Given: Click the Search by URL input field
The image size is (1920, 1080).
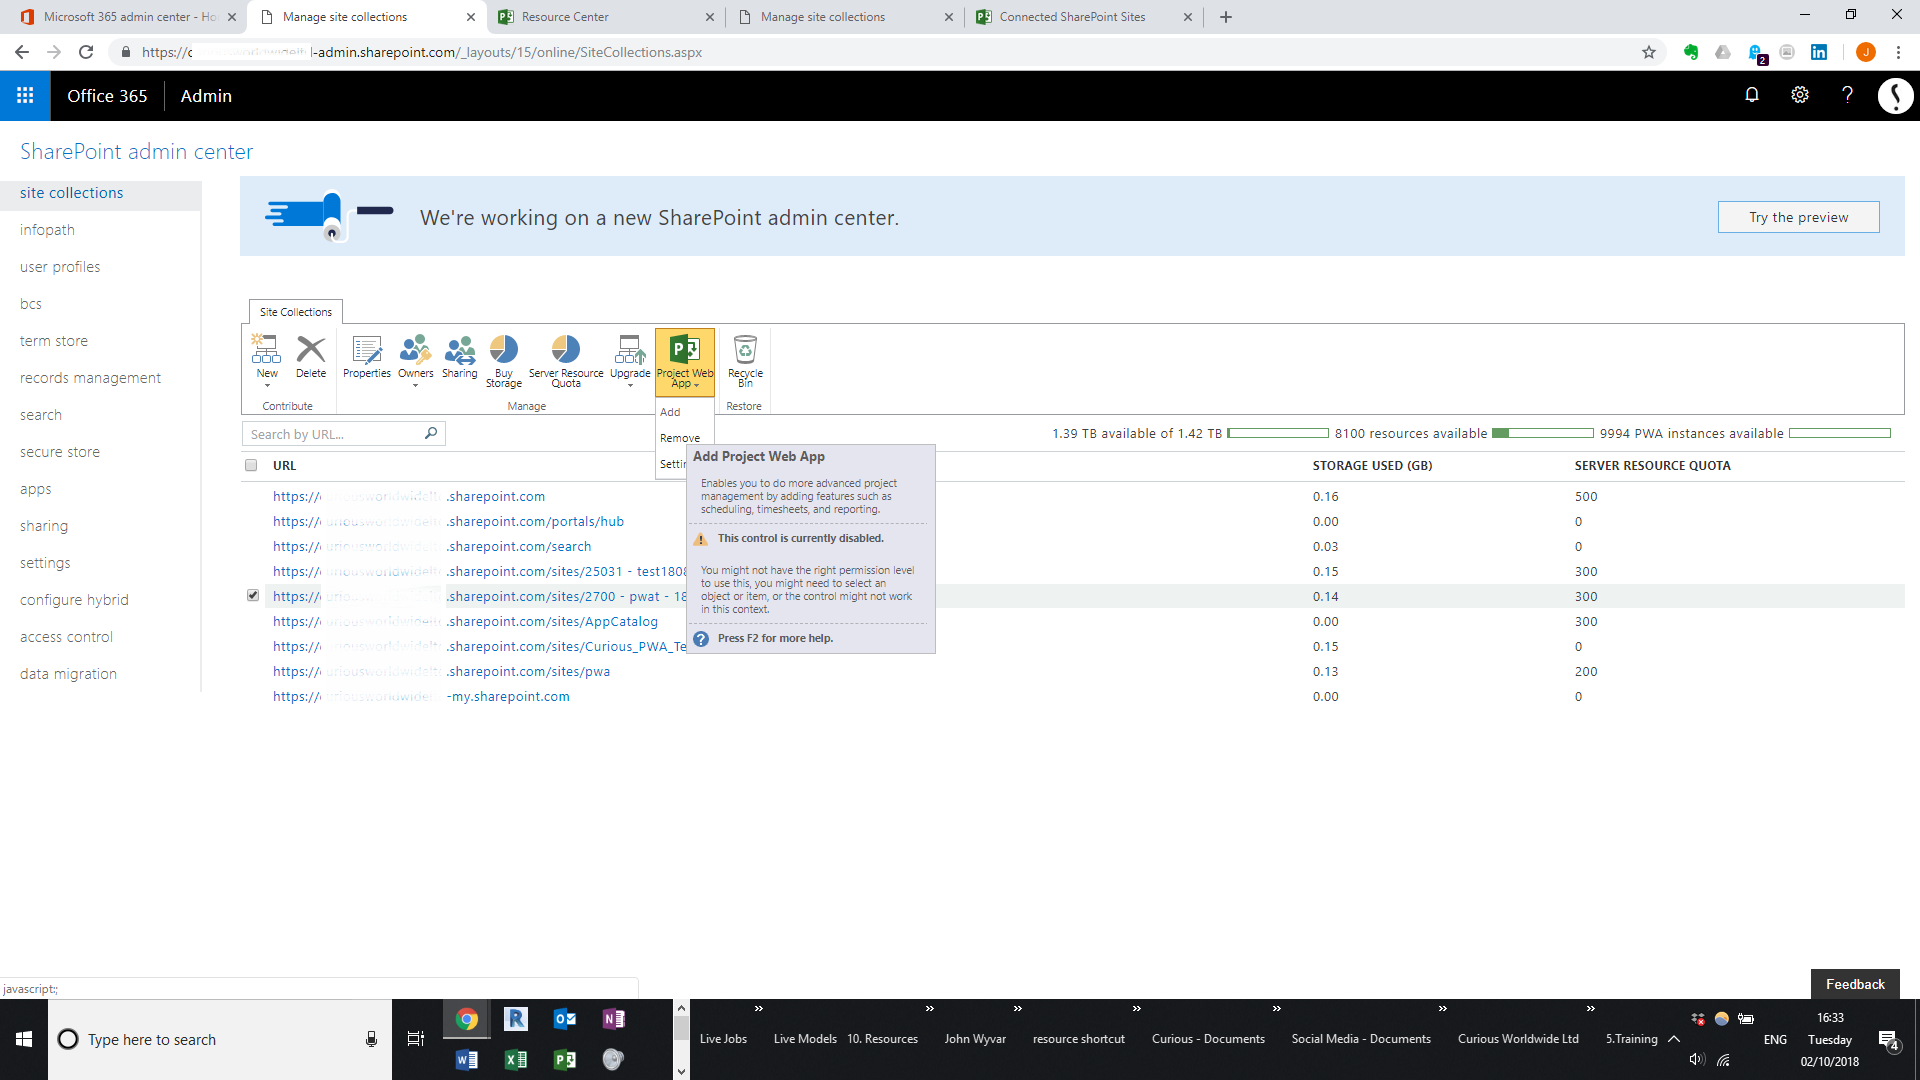Looking at the screenshot, I should coord(333,433).
